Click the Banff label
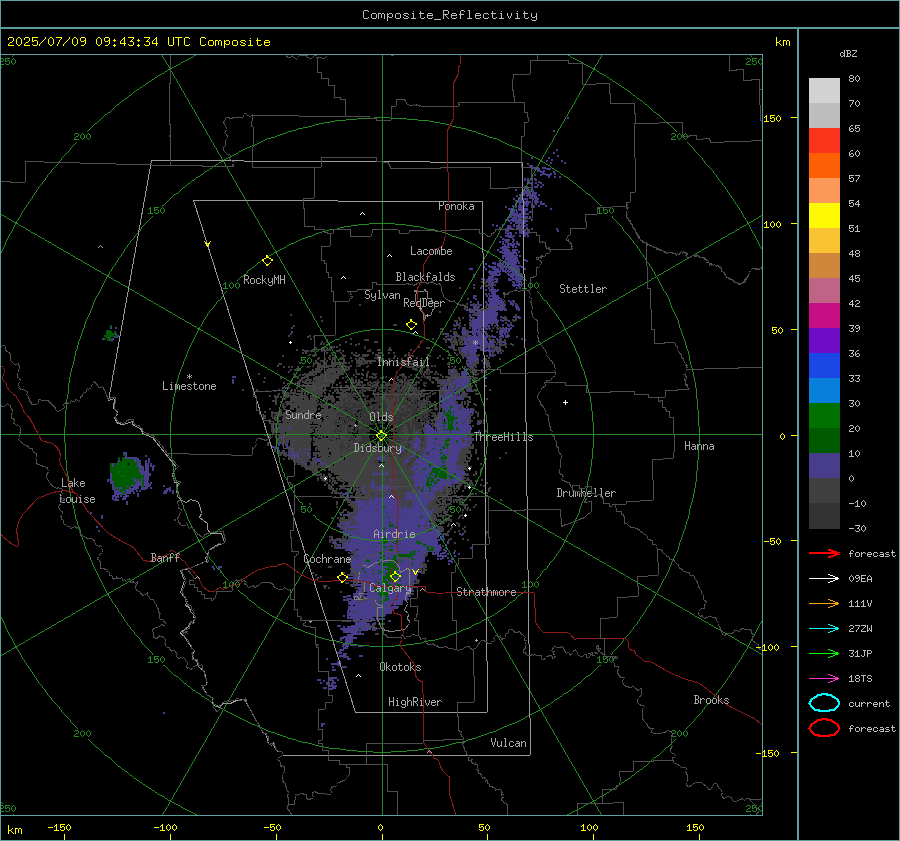This screenshot has width=900, height=841. pyautogui.click(x=165, y=557)
